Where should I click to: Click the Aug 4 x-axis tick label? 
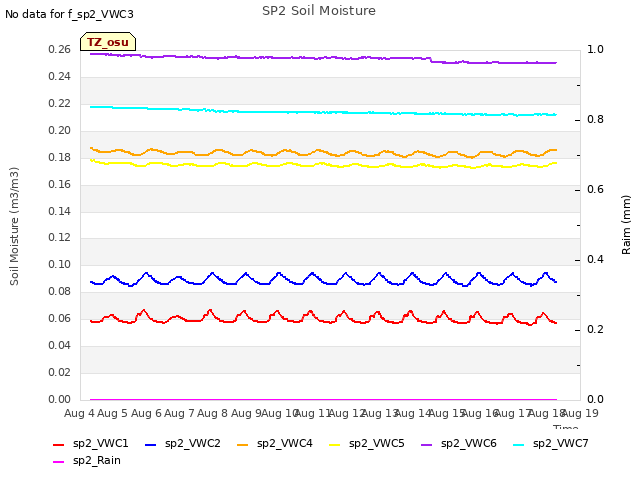tap(79, 413)
